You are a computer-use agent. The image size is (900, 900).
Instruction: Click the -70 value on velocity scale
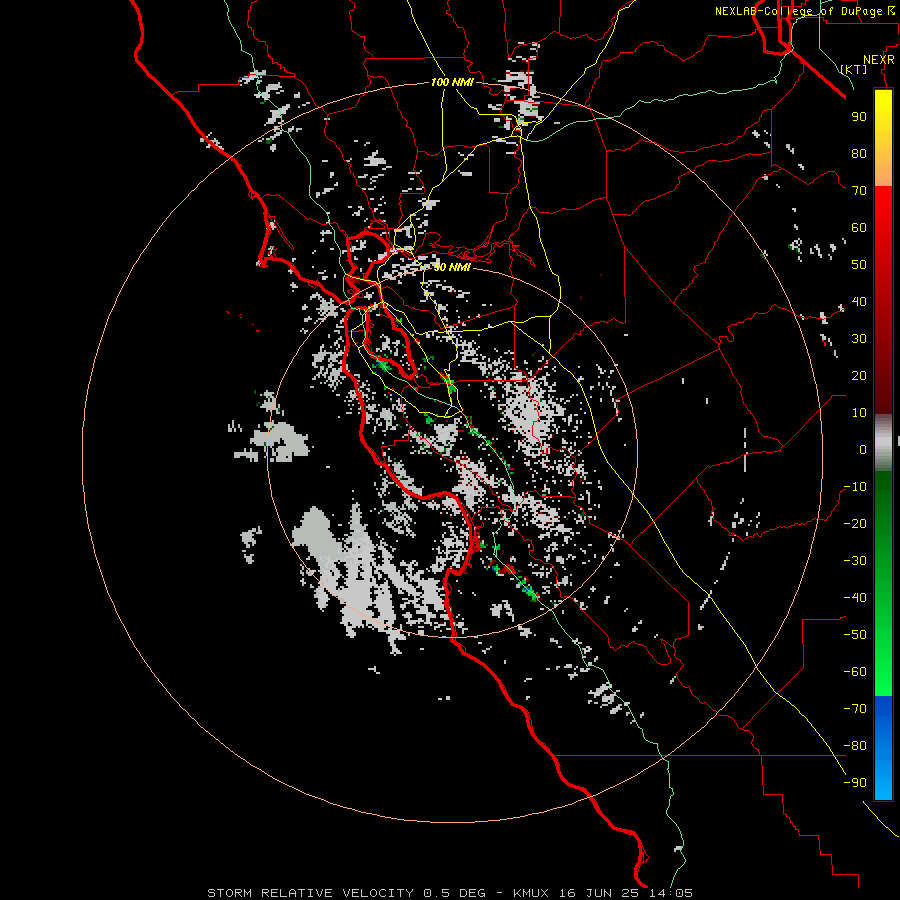click(855, 709)
